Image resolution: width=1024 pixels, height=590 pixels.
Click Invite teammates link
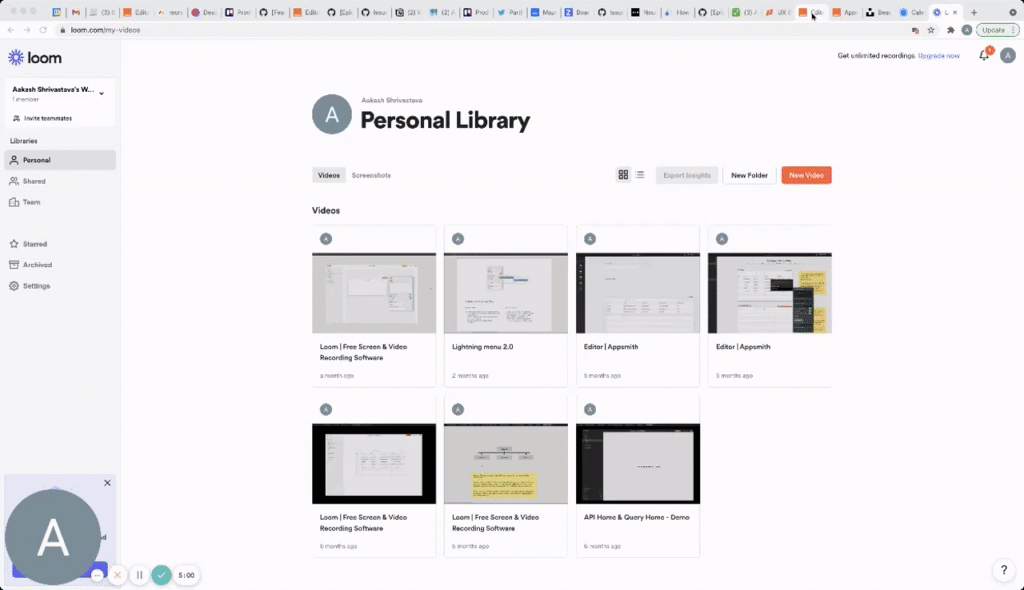click(x=42, y=118)
